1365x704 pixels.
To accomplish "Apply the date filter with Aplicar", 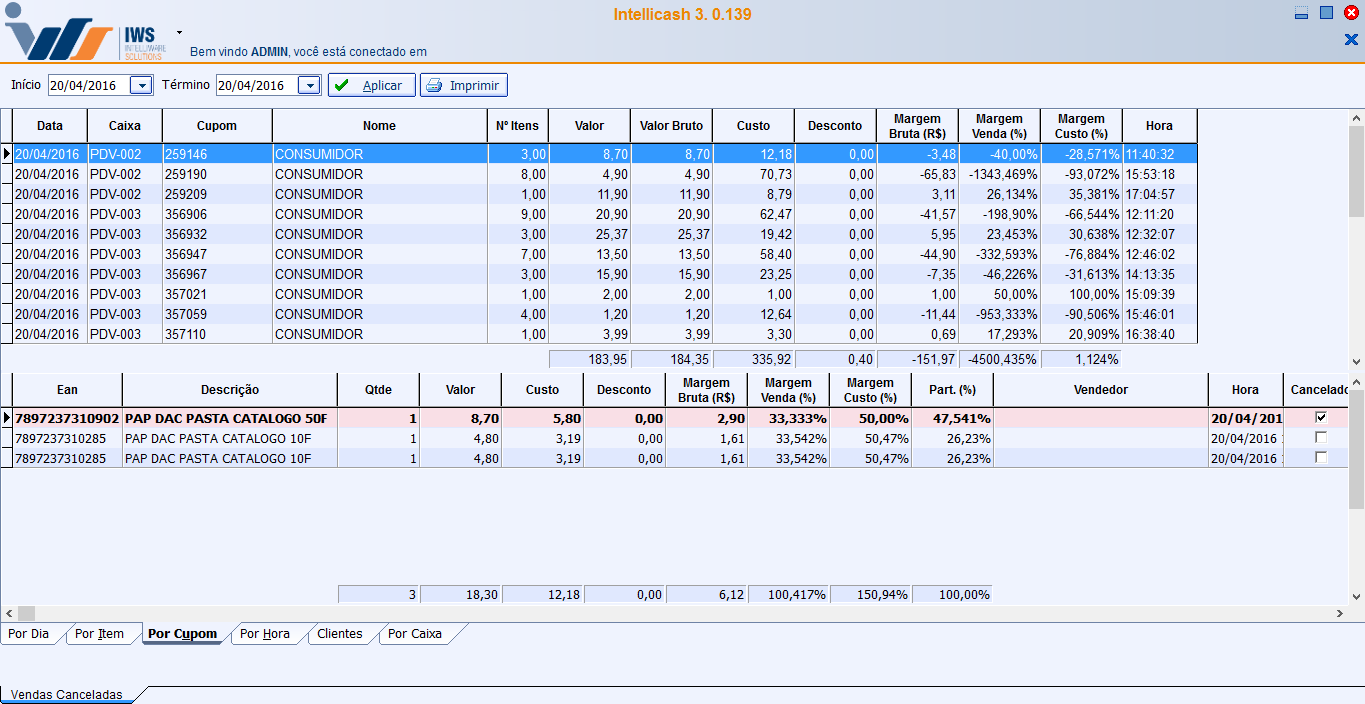I will pos(371,86).
